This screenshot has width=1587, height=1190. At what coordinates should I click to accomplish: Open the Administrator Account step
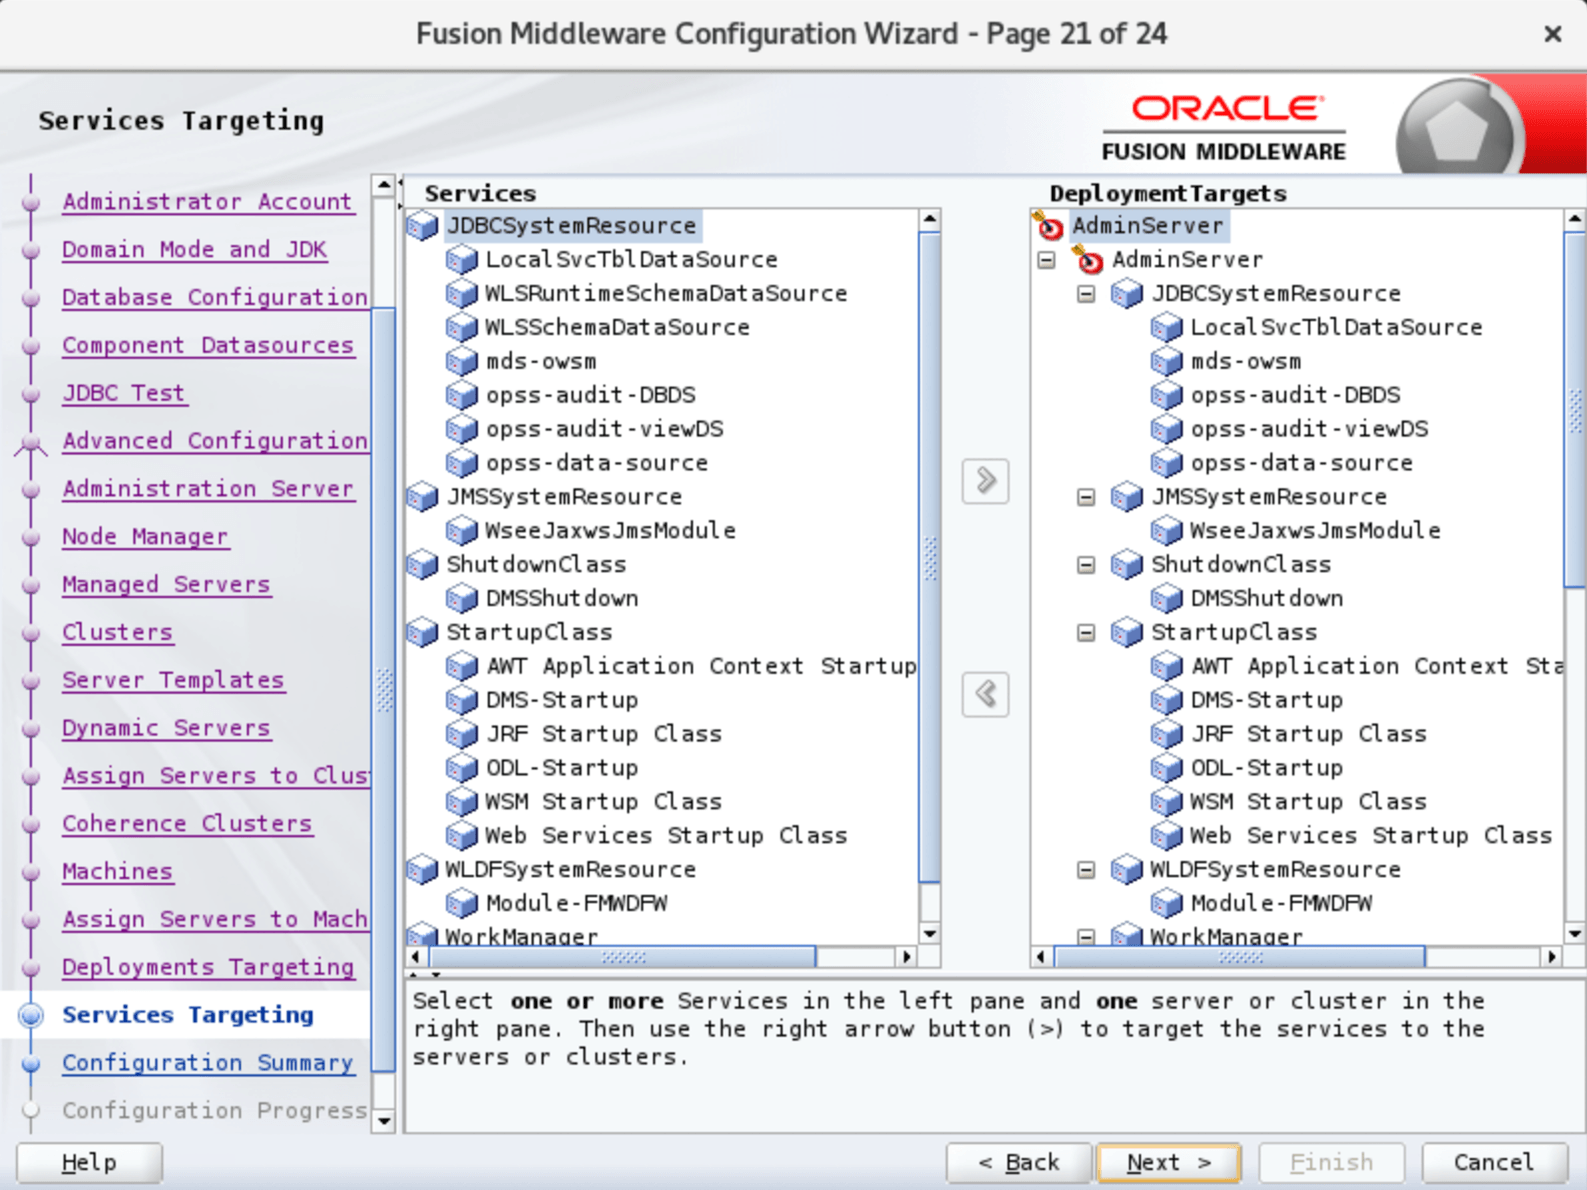coord(207,202)
